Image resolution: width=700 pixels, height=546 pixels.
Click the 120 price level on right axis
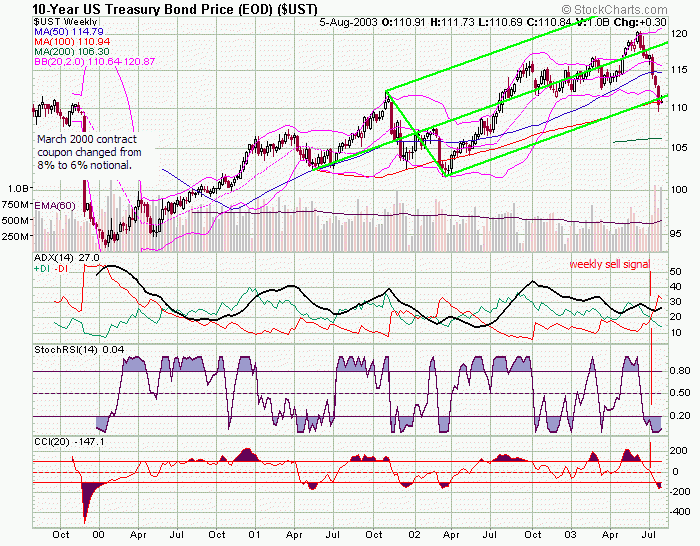click(676, 33)
